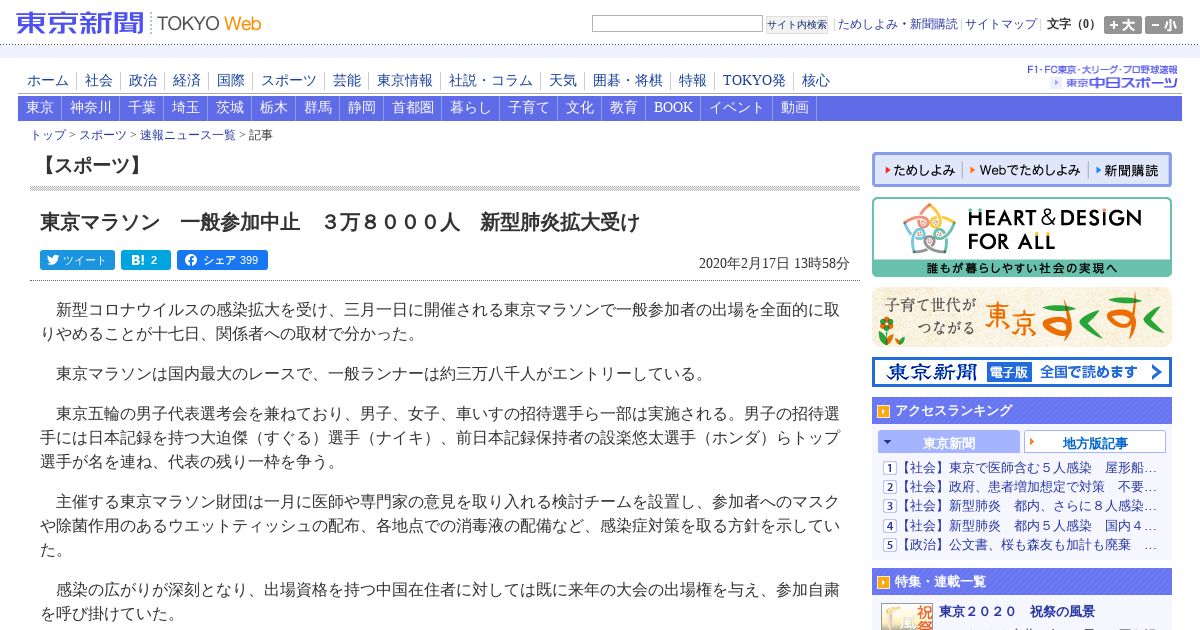Click into the site search field

pyautogui.click(x=677, y=24)
